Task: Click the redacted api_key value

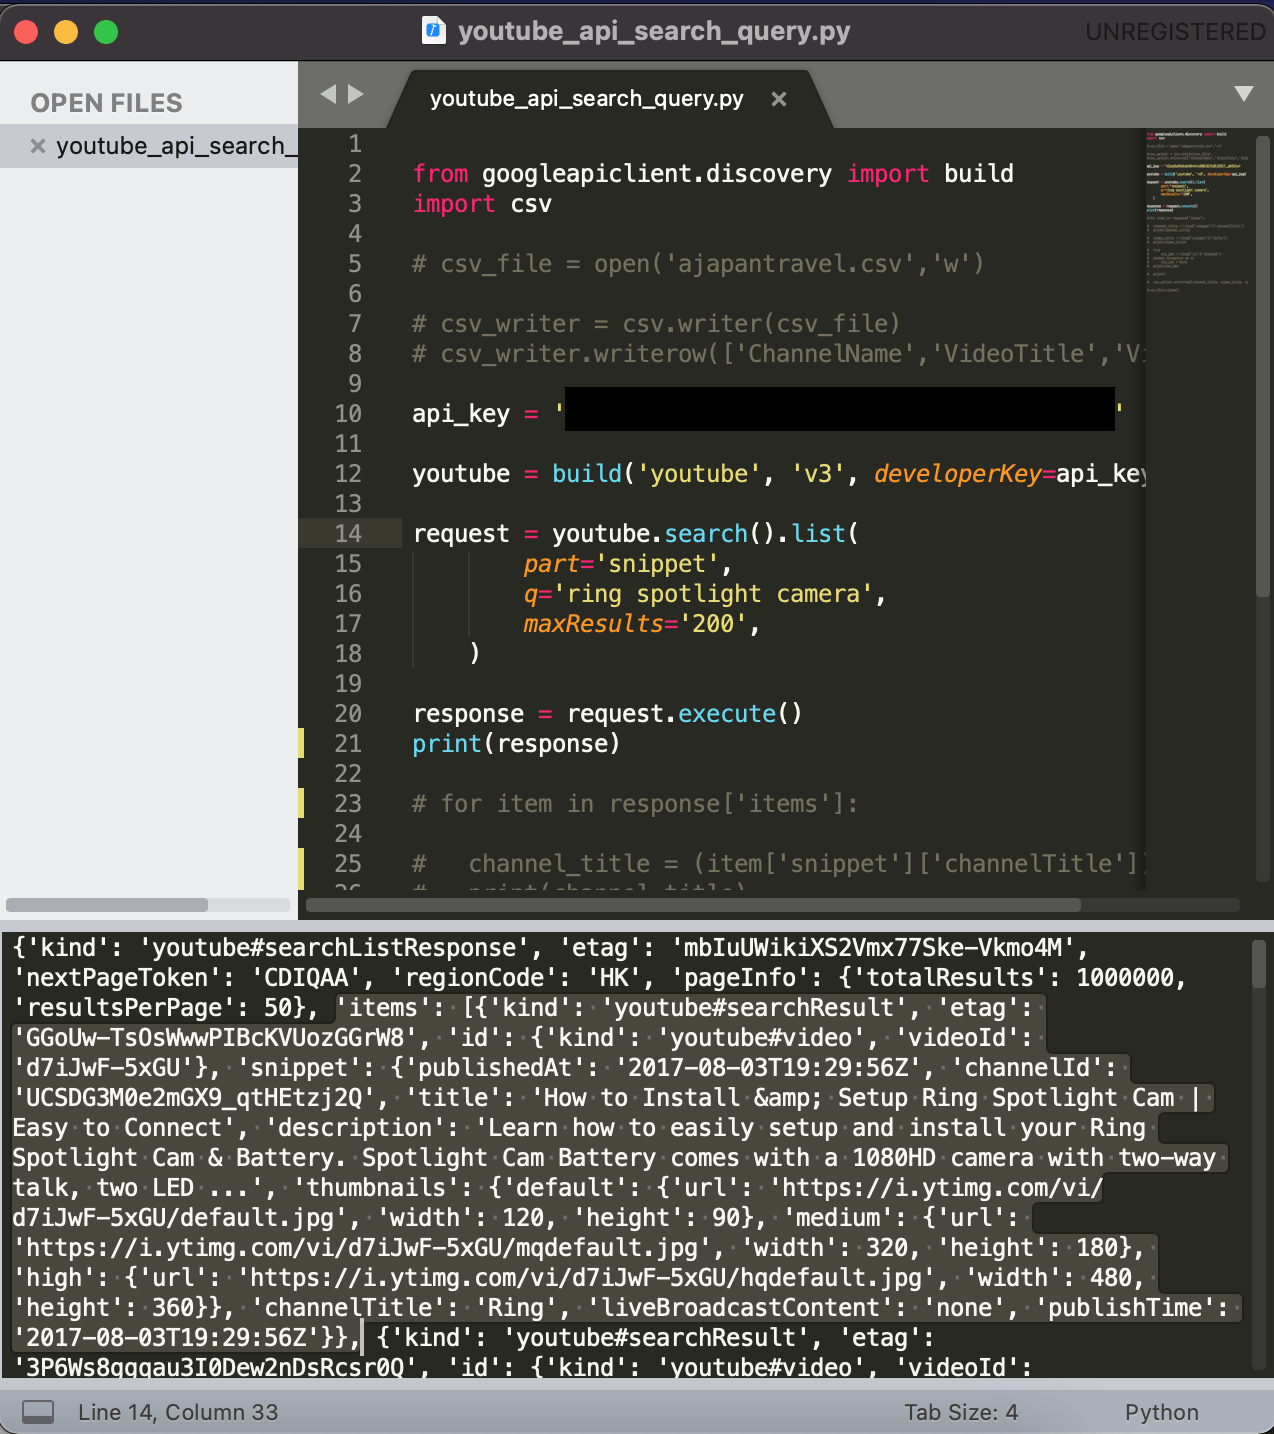Action: point(840,410)
